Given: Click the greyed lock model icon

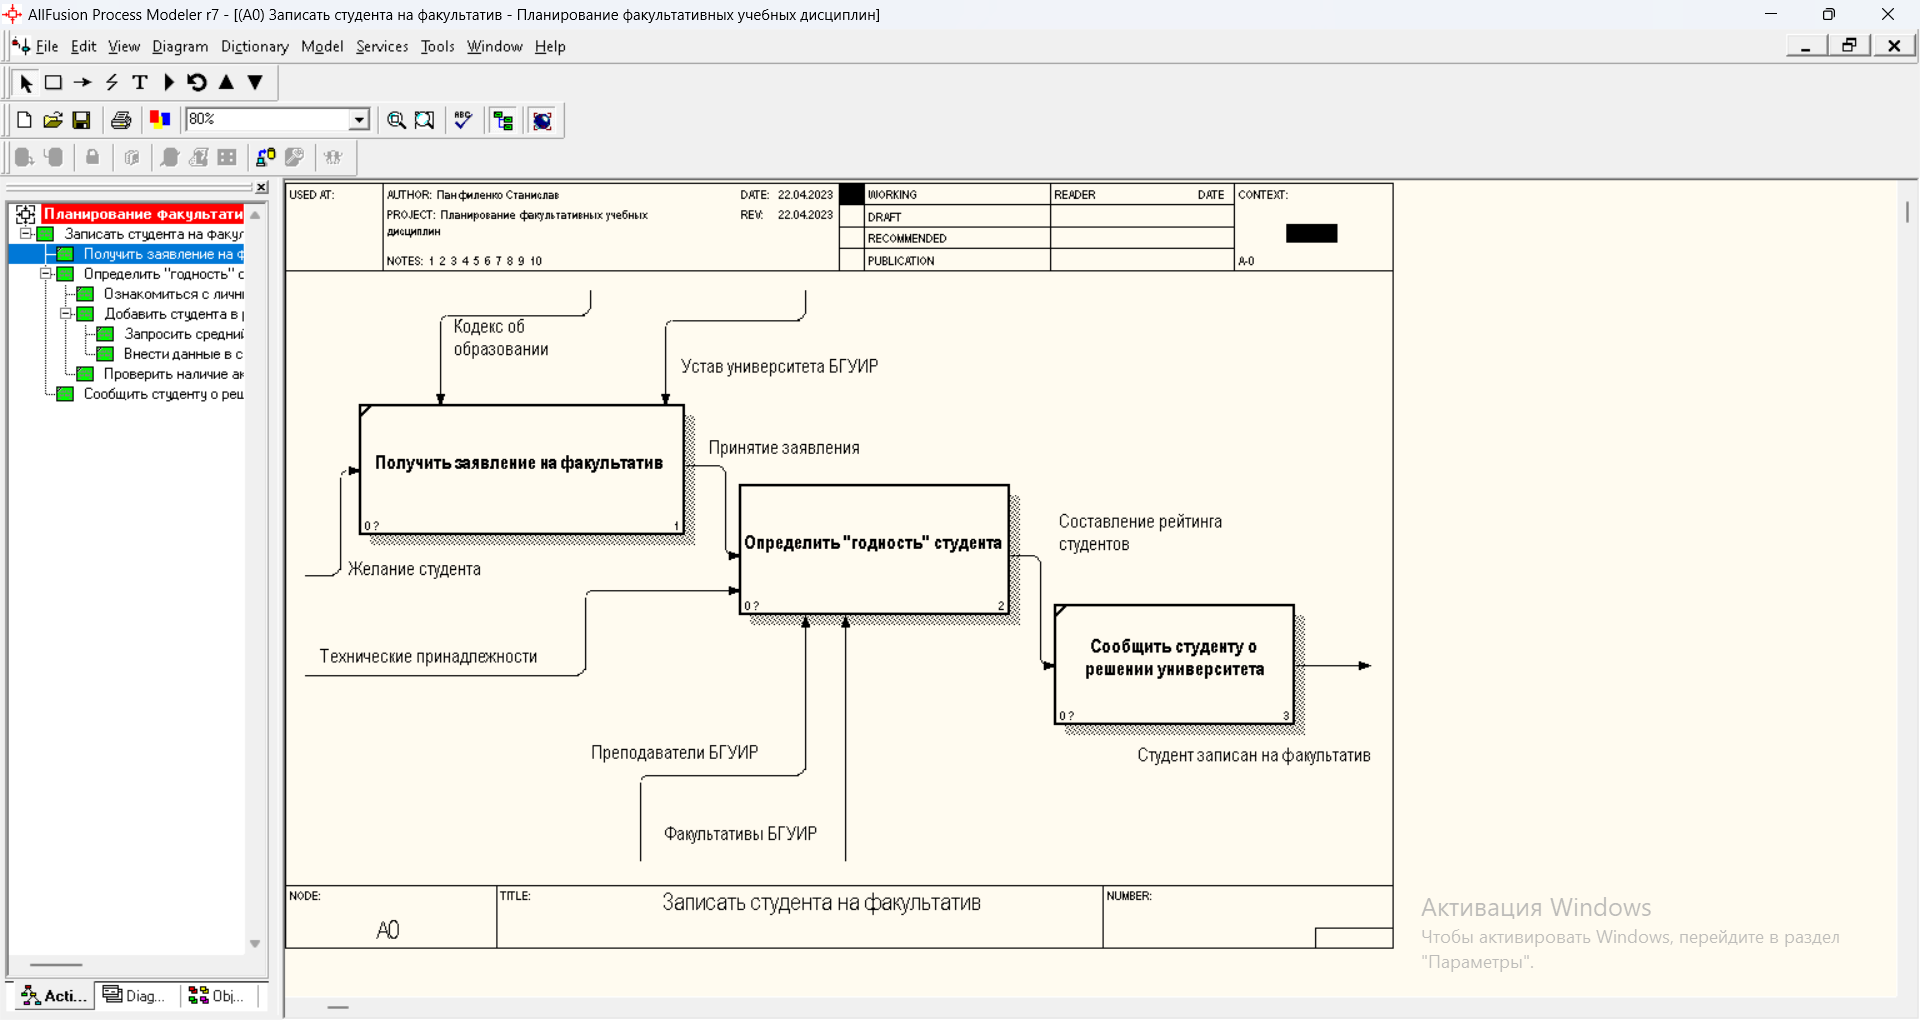Looking at the screenshot, I should click(x=92, y=157).
